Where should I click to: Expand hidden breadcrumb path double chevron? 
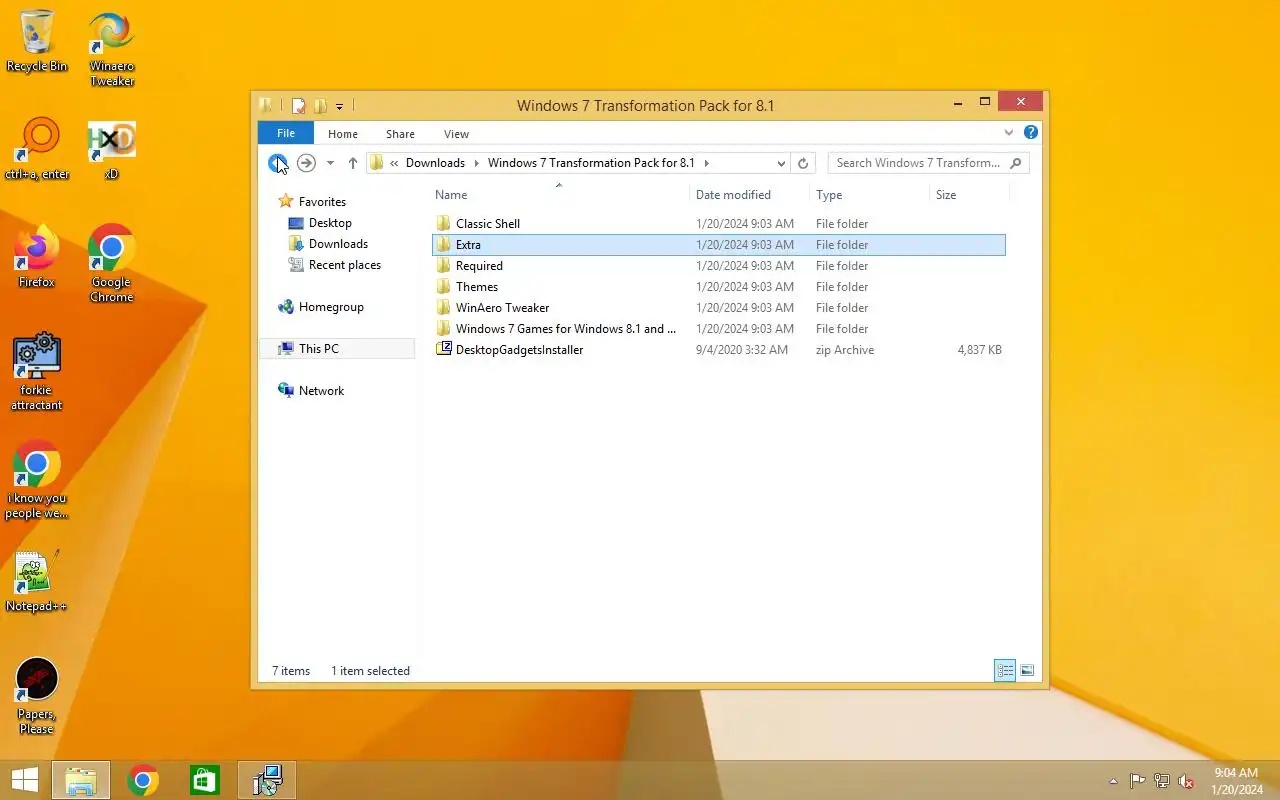pos(395,163)
